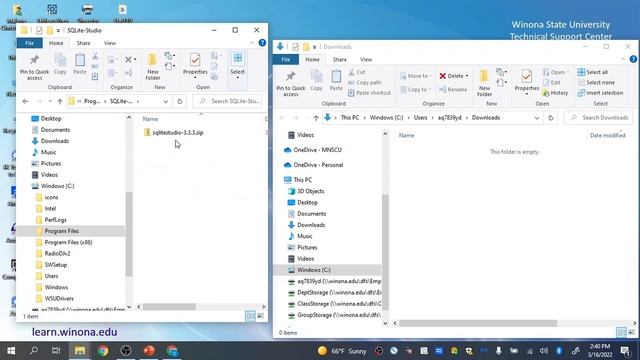Image resolution: width=640 pixels, height=360 pixels.
Task: Click horizontal scrollbar in SQLite-Studio file pane
Action: [169, 307]
